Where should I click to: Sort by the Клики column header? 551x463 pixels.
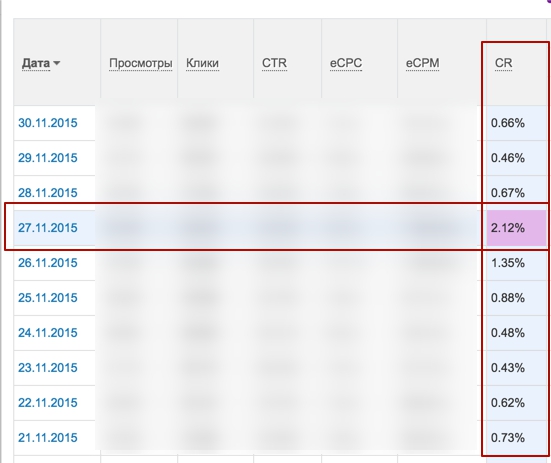pyautogui.click(x=202, y=63)
